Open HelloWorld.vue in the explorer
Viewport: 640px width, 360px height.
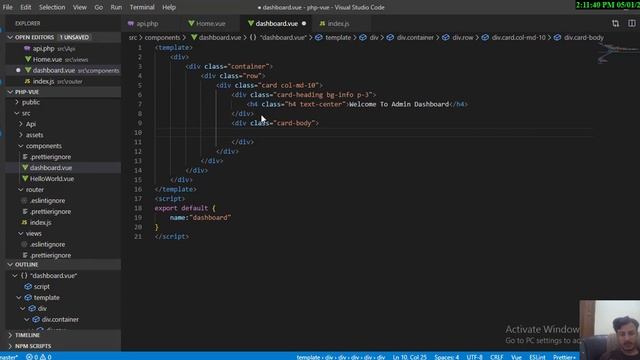pyautogui.click(x=52, y=179)
